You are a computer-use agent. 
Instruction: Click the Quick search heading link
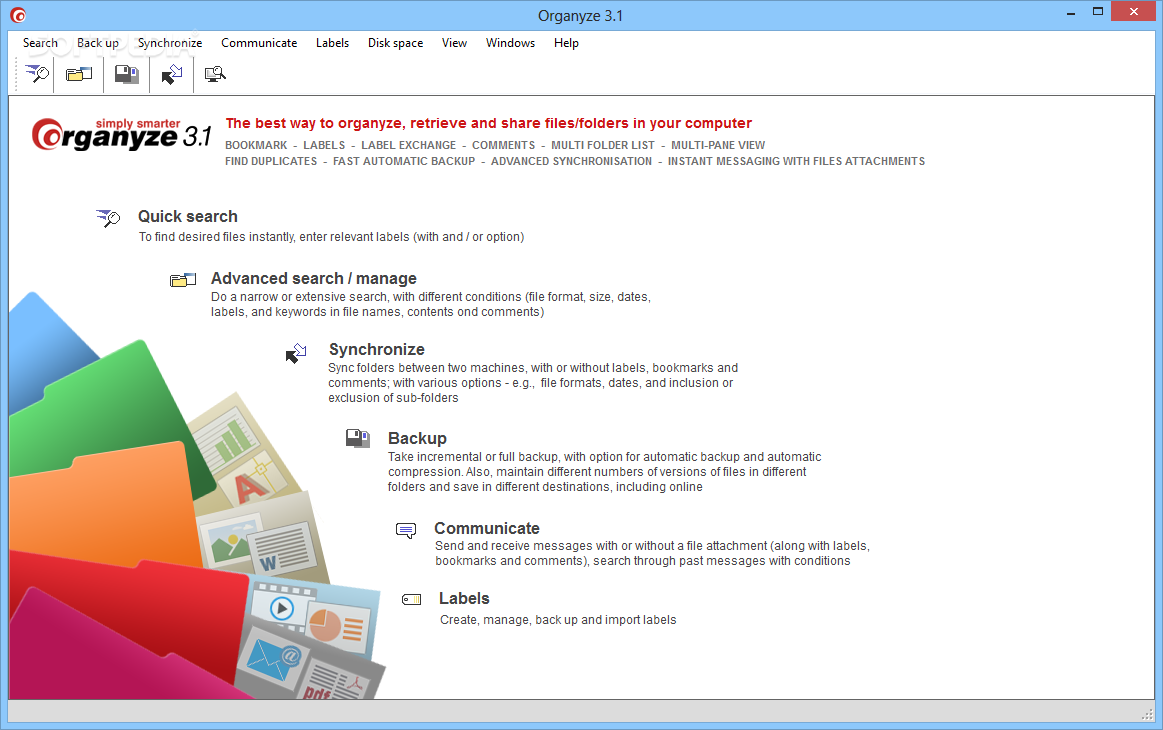click(x=188, y=217)
